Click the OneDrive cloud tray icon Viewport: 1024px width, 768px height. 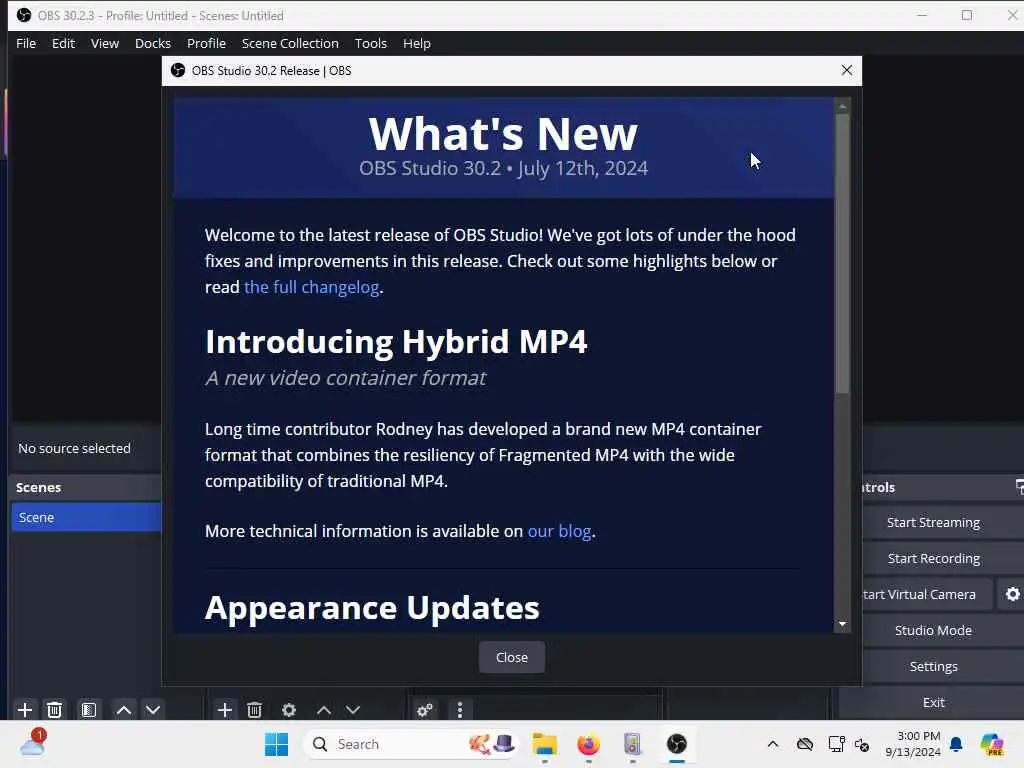(x=805, y=744)
